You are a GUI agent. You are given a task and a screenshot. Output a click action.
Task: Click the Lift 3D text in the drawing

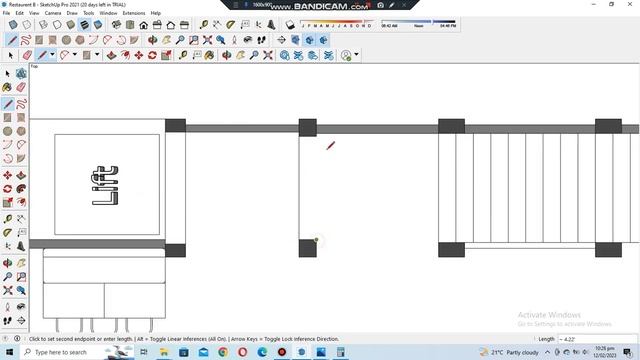click(105, 185)
